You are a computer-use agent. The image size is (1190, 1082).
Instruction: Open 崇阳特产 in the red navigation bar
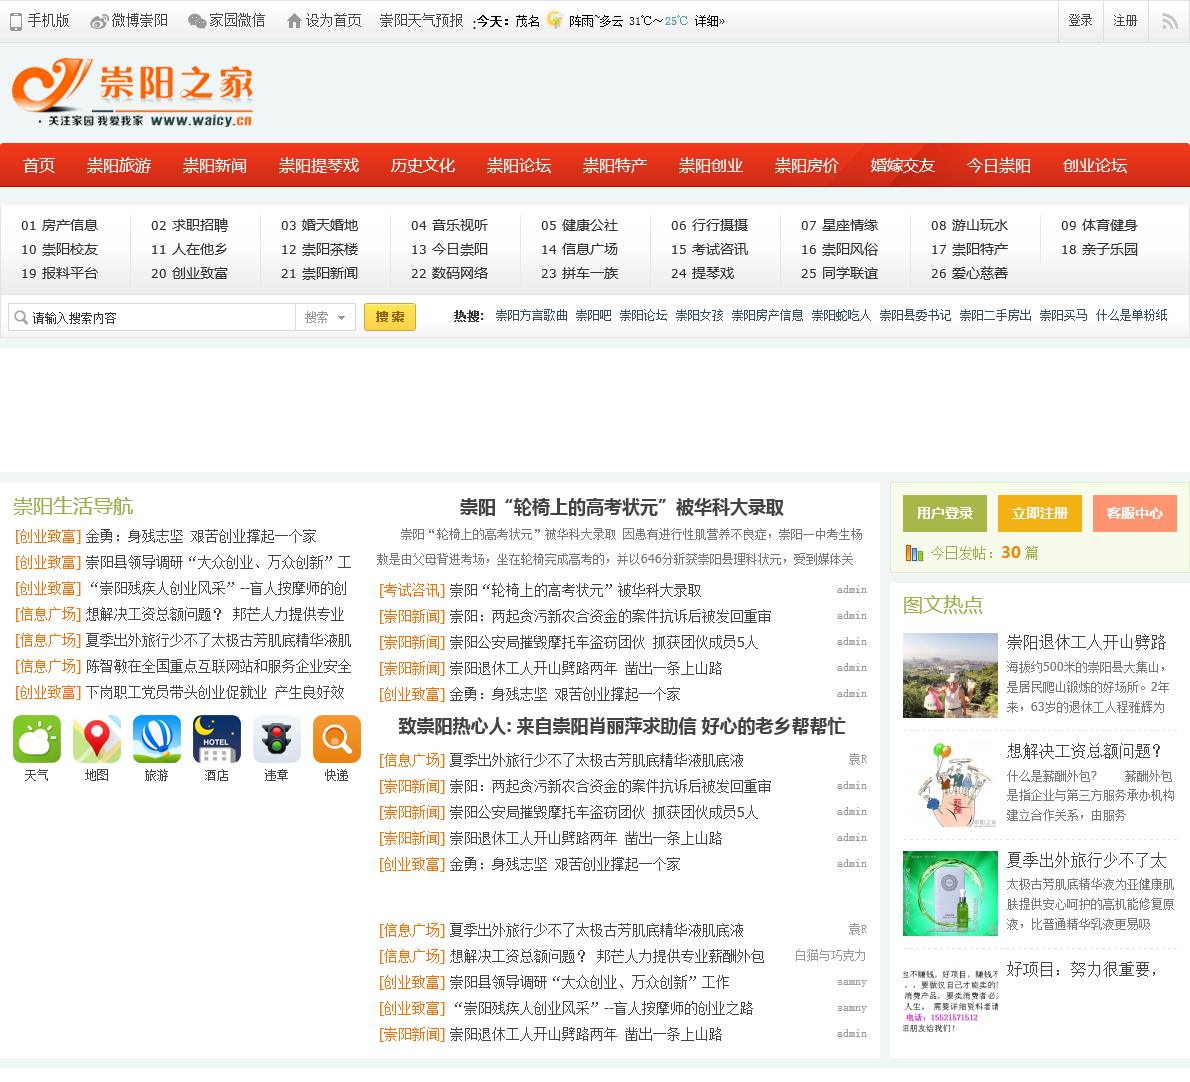[x=615, y=165]
